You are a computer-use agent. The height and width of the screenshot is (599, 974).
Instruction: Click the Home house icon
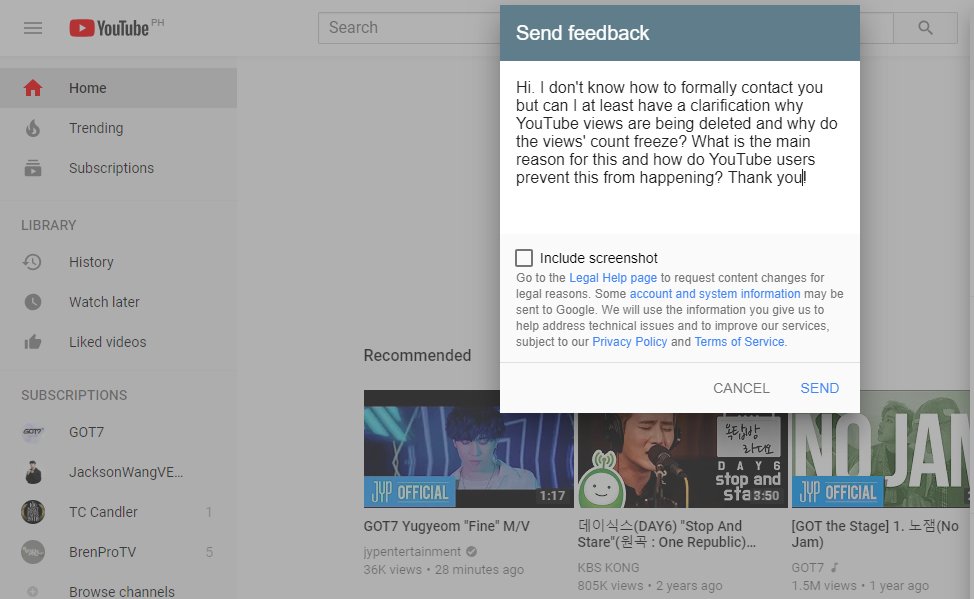click(x=33, y=88)
